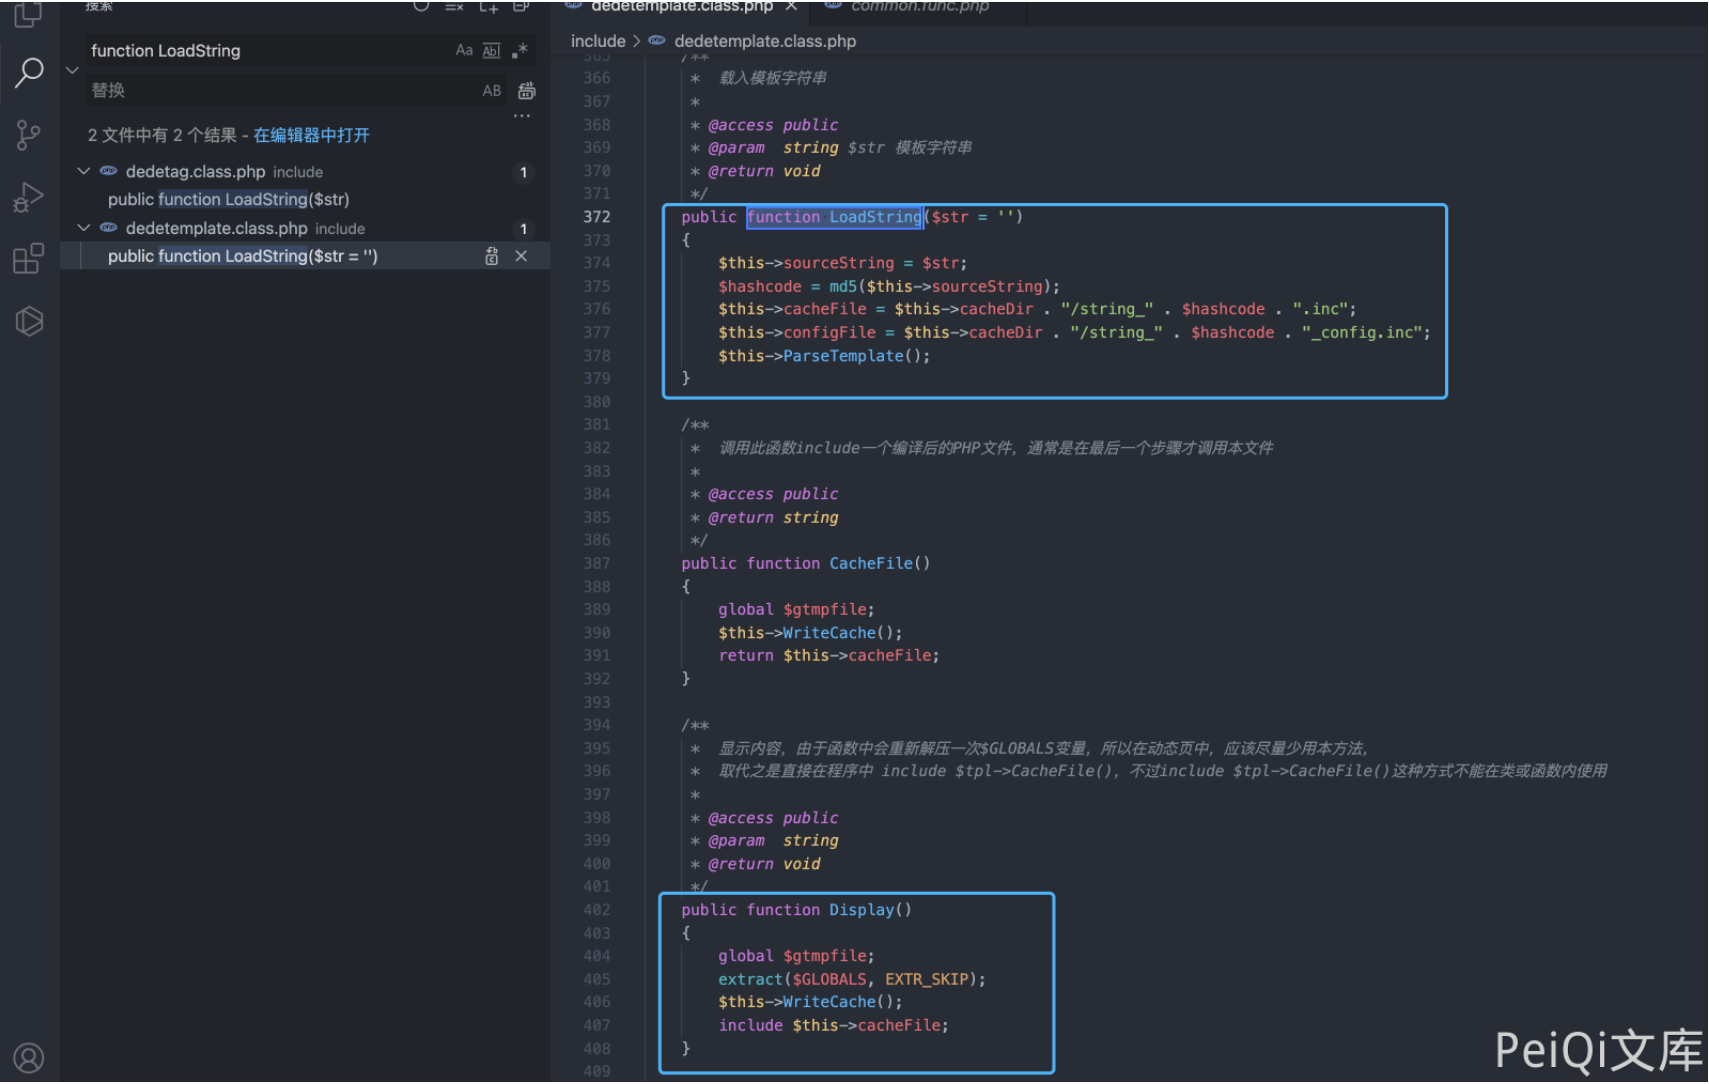The width and height of the screenshot is (1709, 1084).
Task: Open the Extensions view
Action: click(28, 259)
